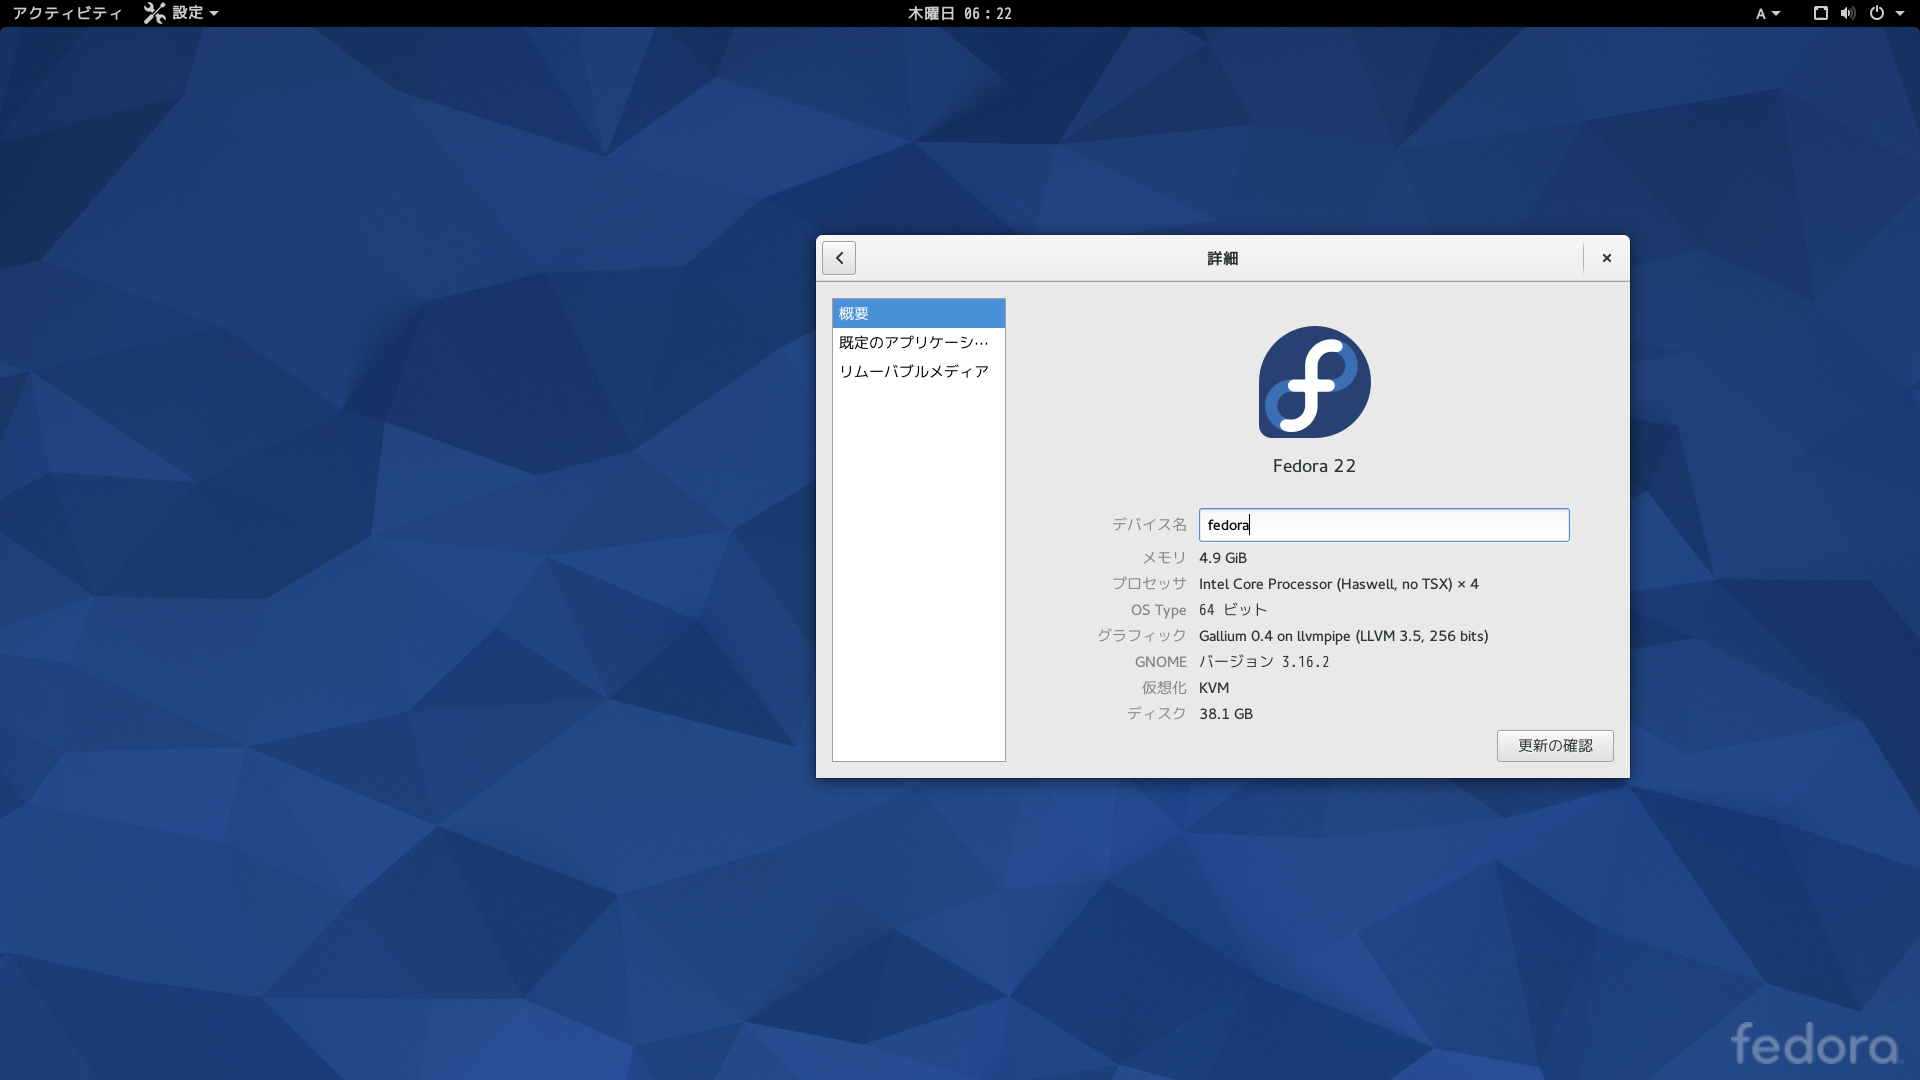This screenshot has height=1080, width=1920.
Task: Click the screen indicator icon in the top bar
Action: pos(1821,13)
